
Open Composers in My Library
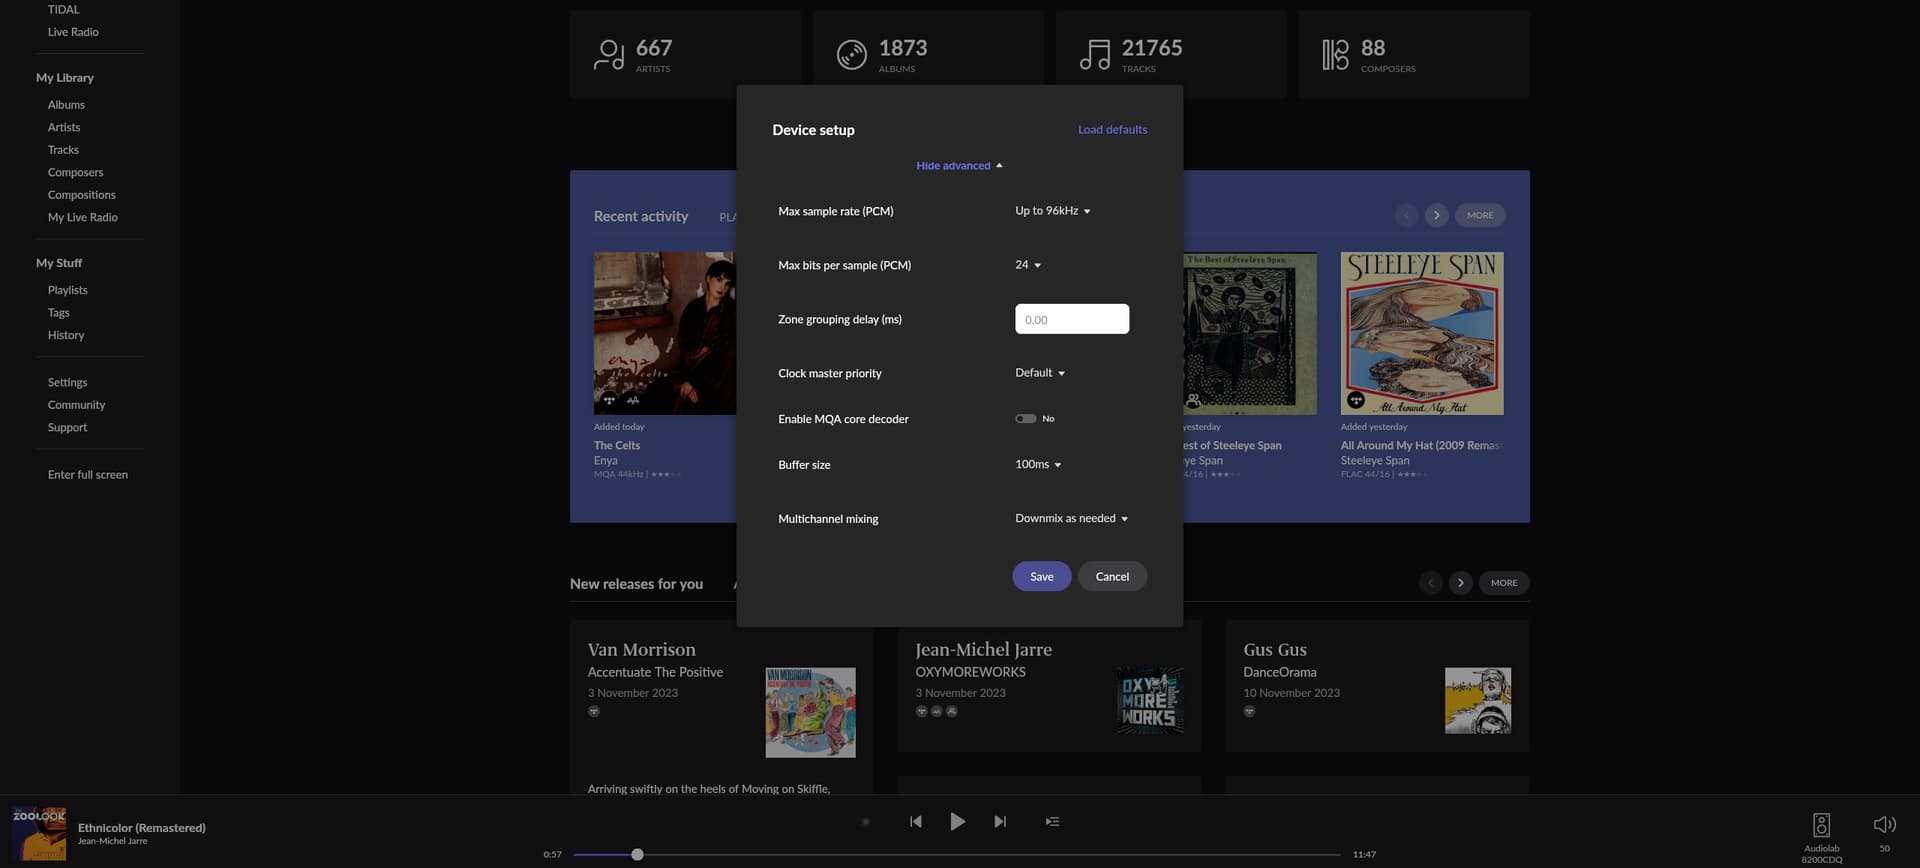[x=75, y=173]
